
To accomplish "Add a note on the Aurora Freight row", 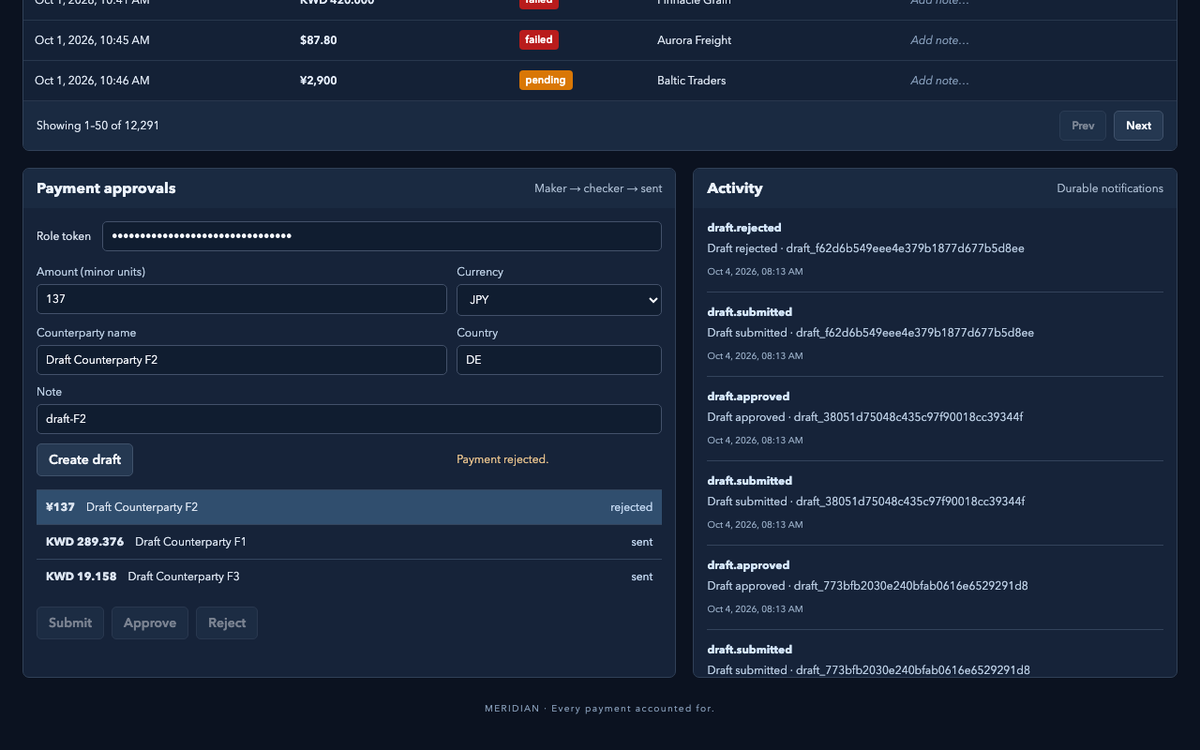I will coord(939,40).
